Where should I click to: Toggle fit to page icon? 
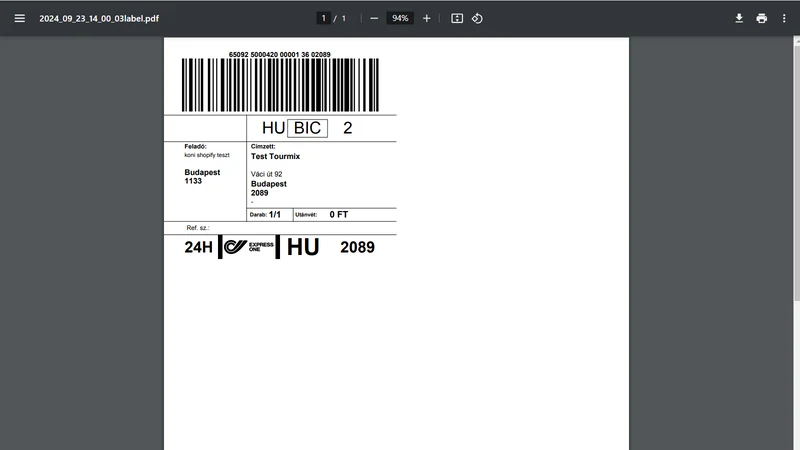[457, 18]
